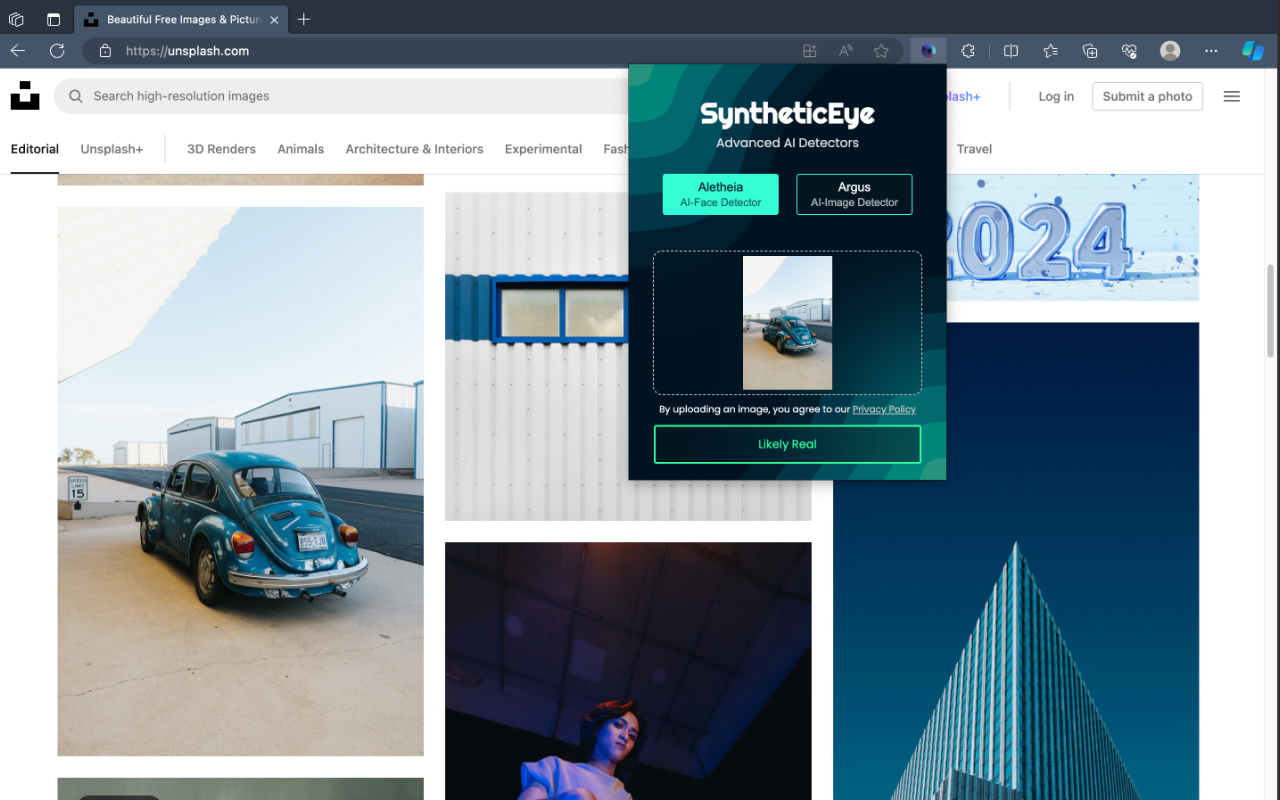Reload the page with the refresh icon
This screenshot has width=1280, height=800.
click(x=57, y=51)
